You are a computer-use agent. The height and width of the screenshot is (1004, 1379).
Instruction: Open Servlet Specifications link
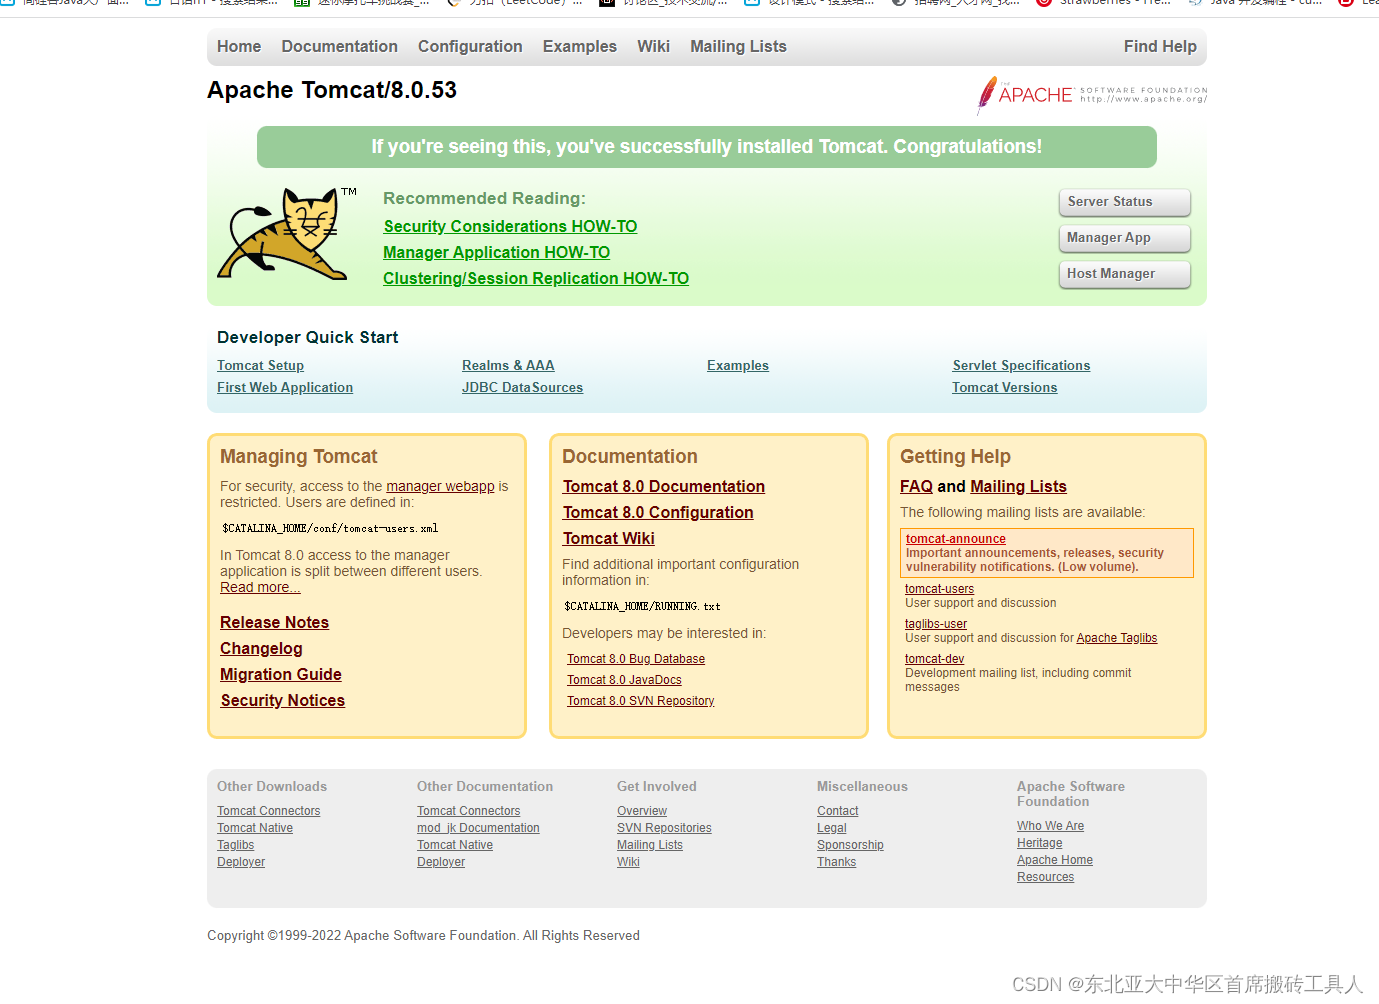coord(1021,366)
